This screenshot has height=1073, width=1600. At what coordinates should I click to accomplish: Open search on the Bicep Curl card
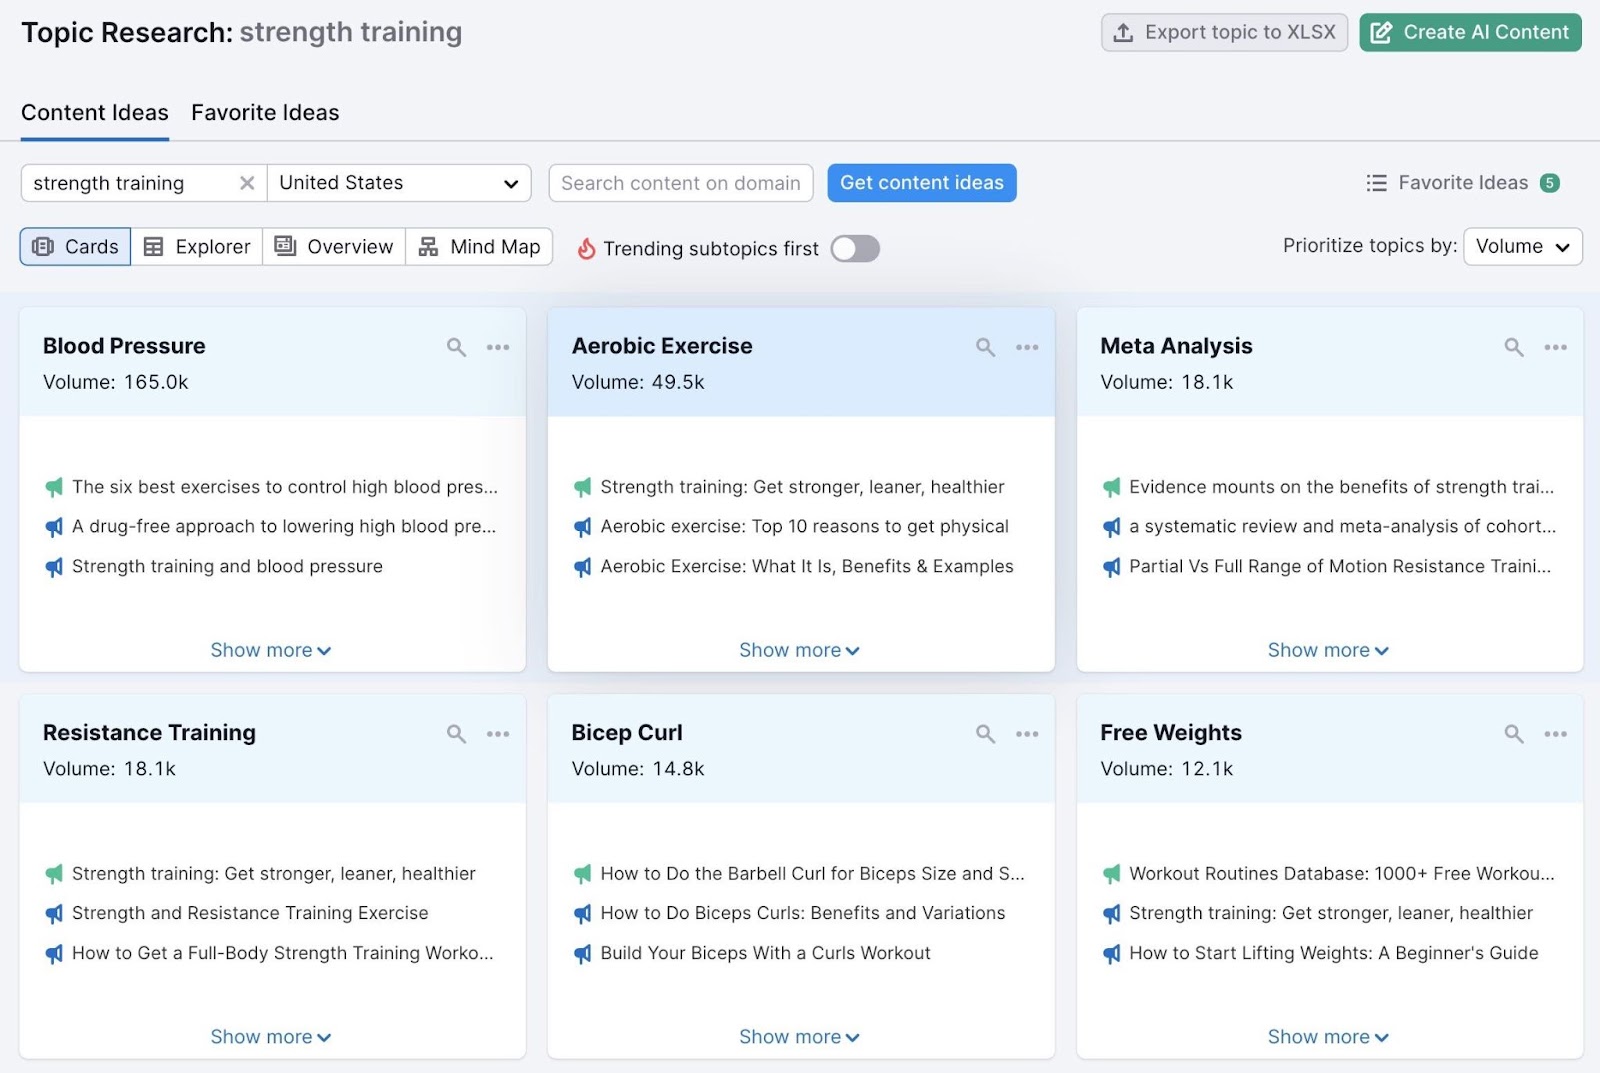(985, 733)
